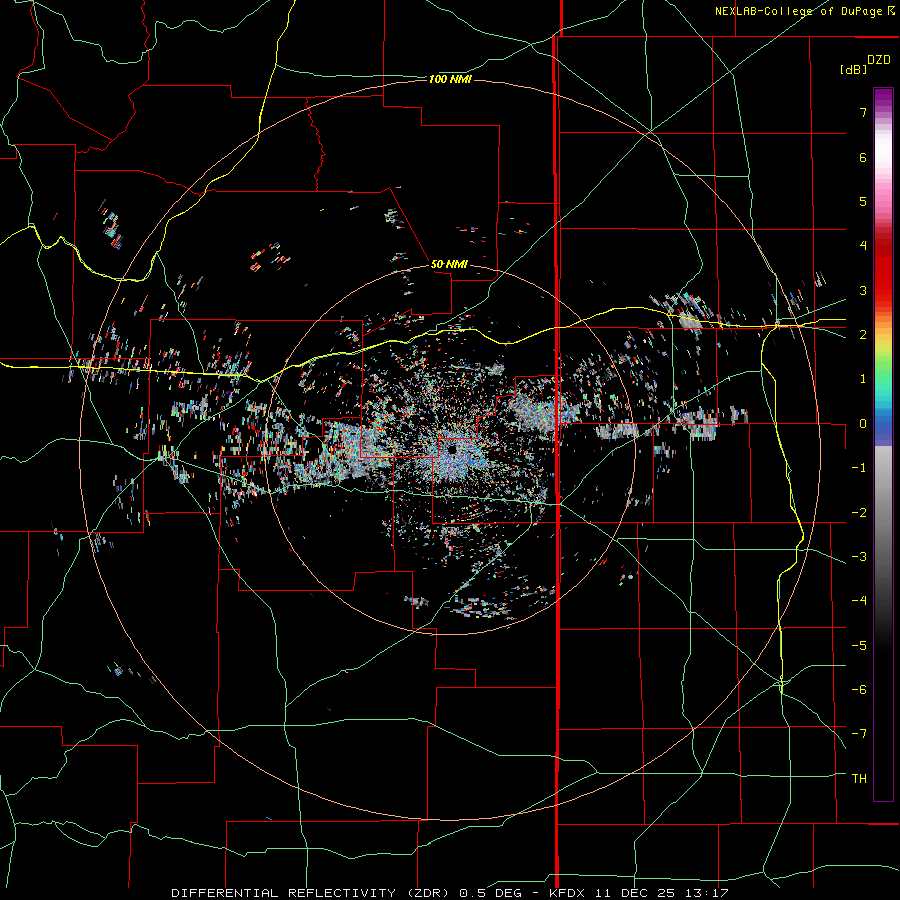Click the '-4' value on the color scale
The width and height of the screenshot is (900, 900).
859,601
